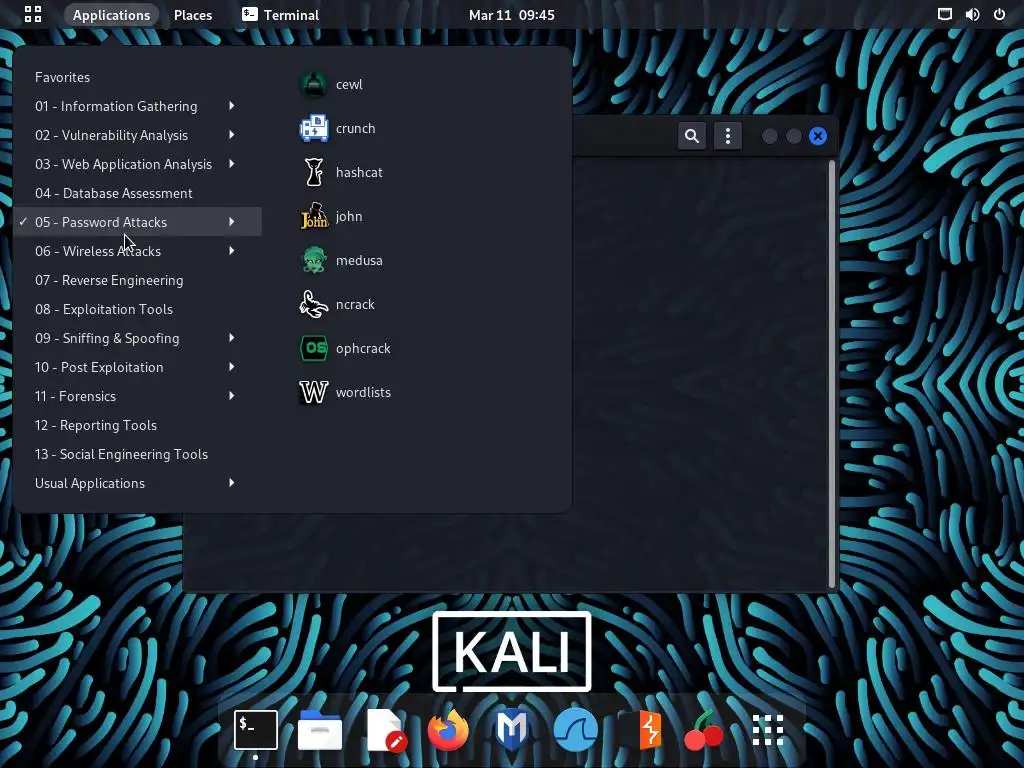
Task: Click the background window's scrollbar
Action: pyautogui.click(x=831, y=374)
